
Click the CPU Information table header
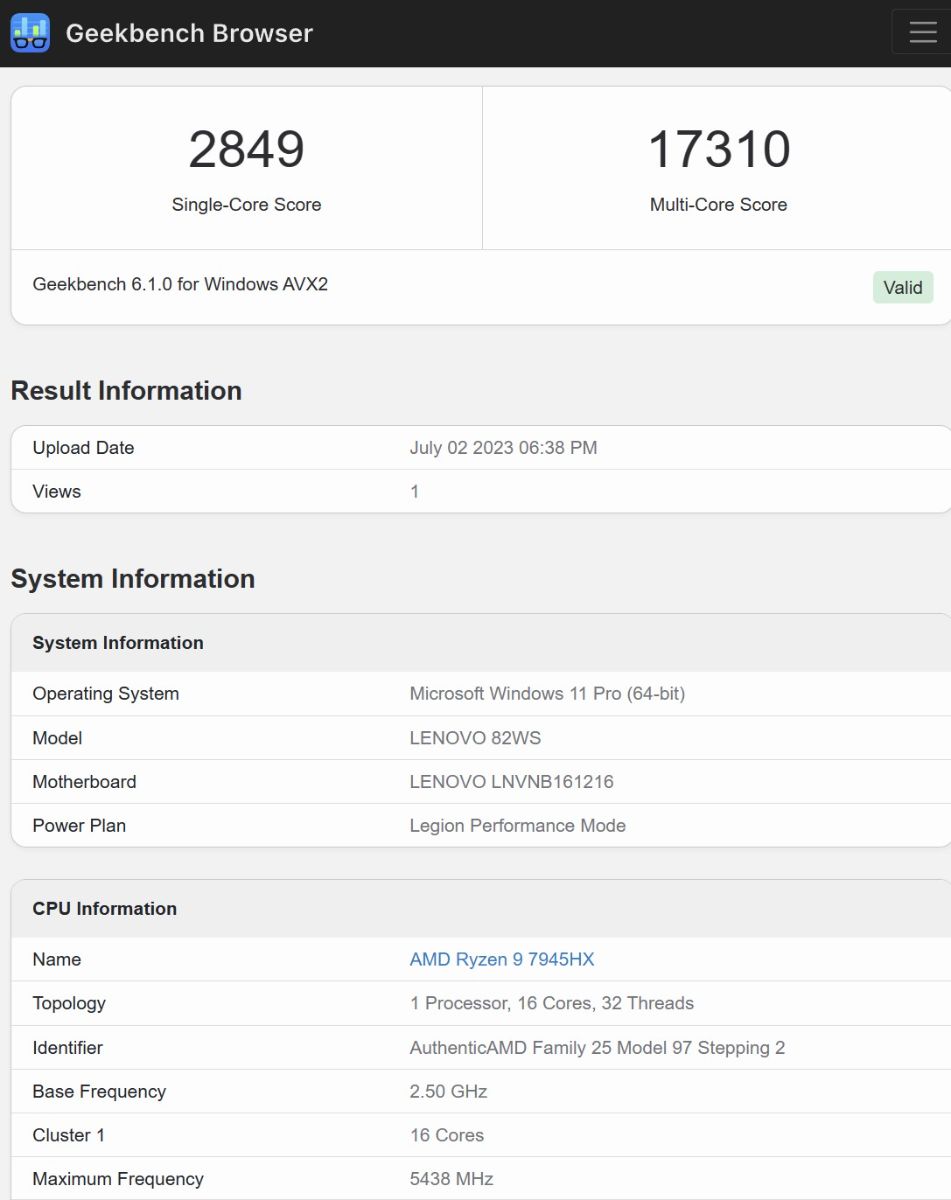click(104, 908)
